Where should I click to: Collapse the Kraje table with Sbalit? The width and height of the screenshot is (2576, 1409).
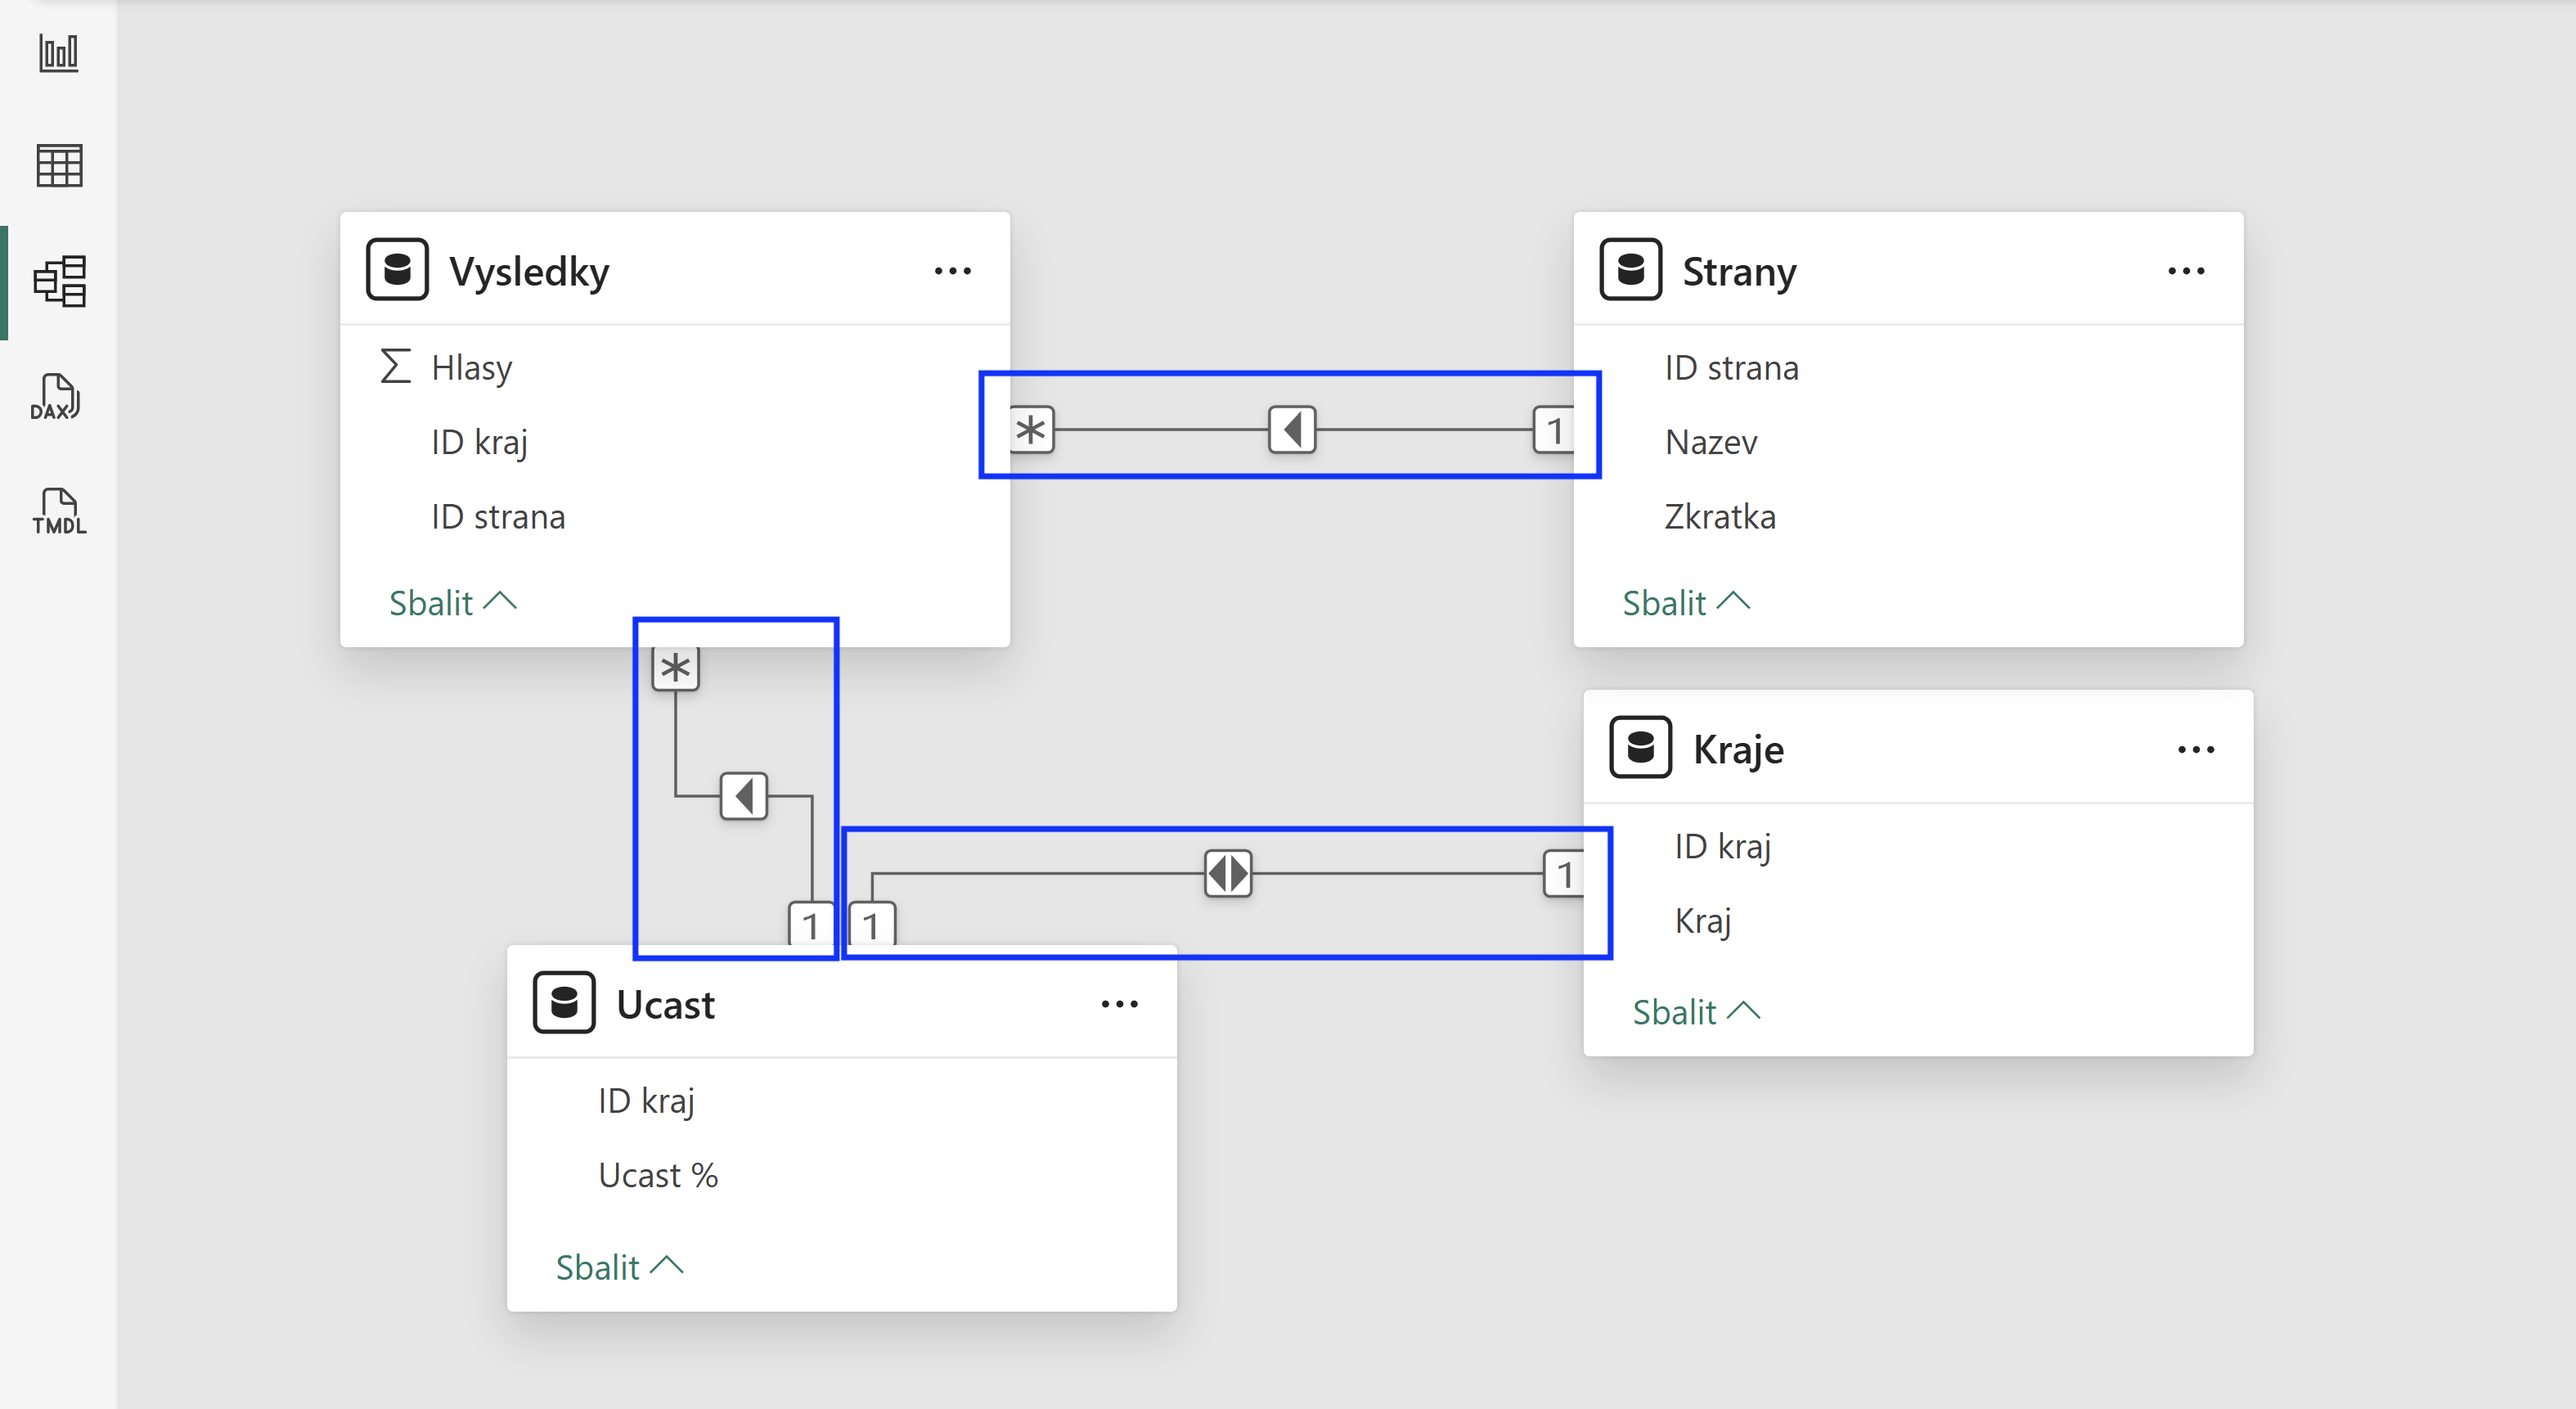point(1696,1012)
